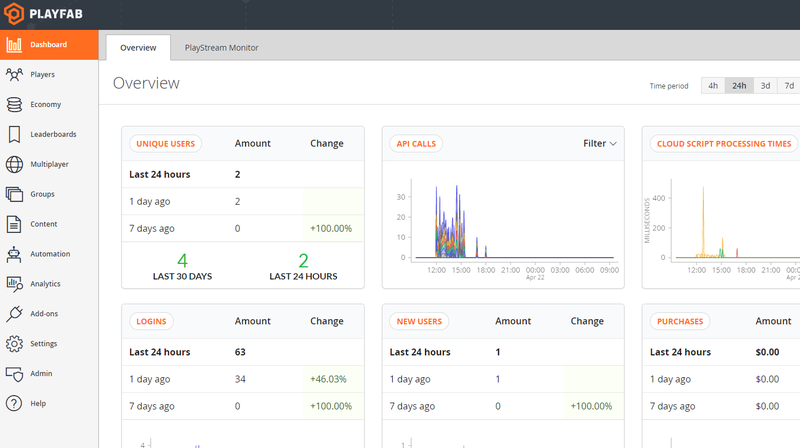Open Leaderboards in the sidebar

tap(53, 134)
